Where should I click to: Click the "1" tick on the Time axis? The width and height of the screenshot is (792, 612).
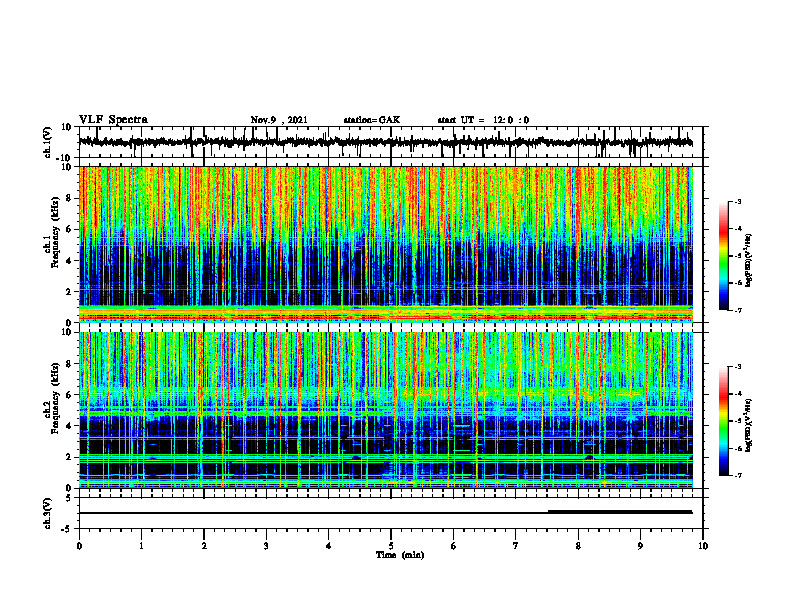click(x=142, y=546)
